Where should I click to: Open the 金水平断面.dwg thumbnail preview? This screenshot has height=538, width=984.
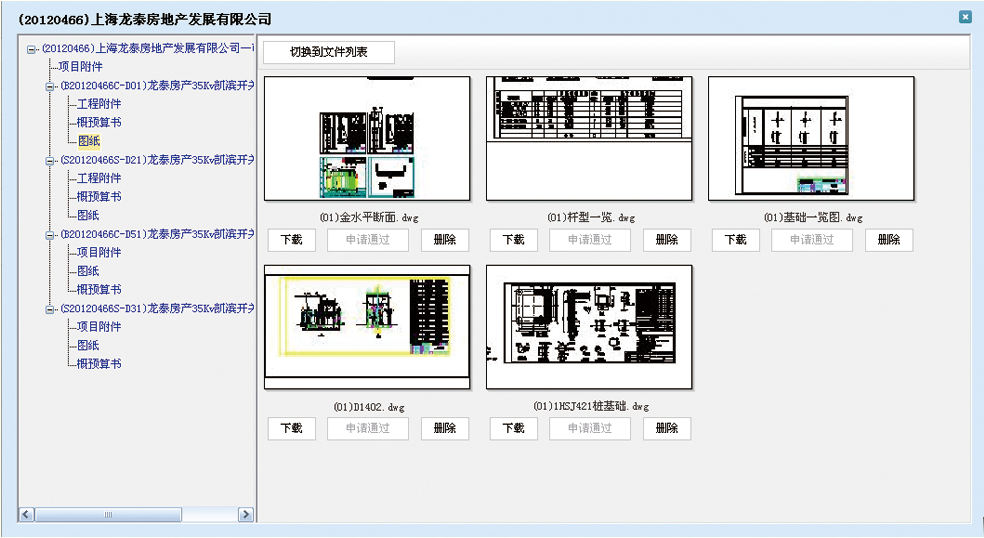point(367,139)
